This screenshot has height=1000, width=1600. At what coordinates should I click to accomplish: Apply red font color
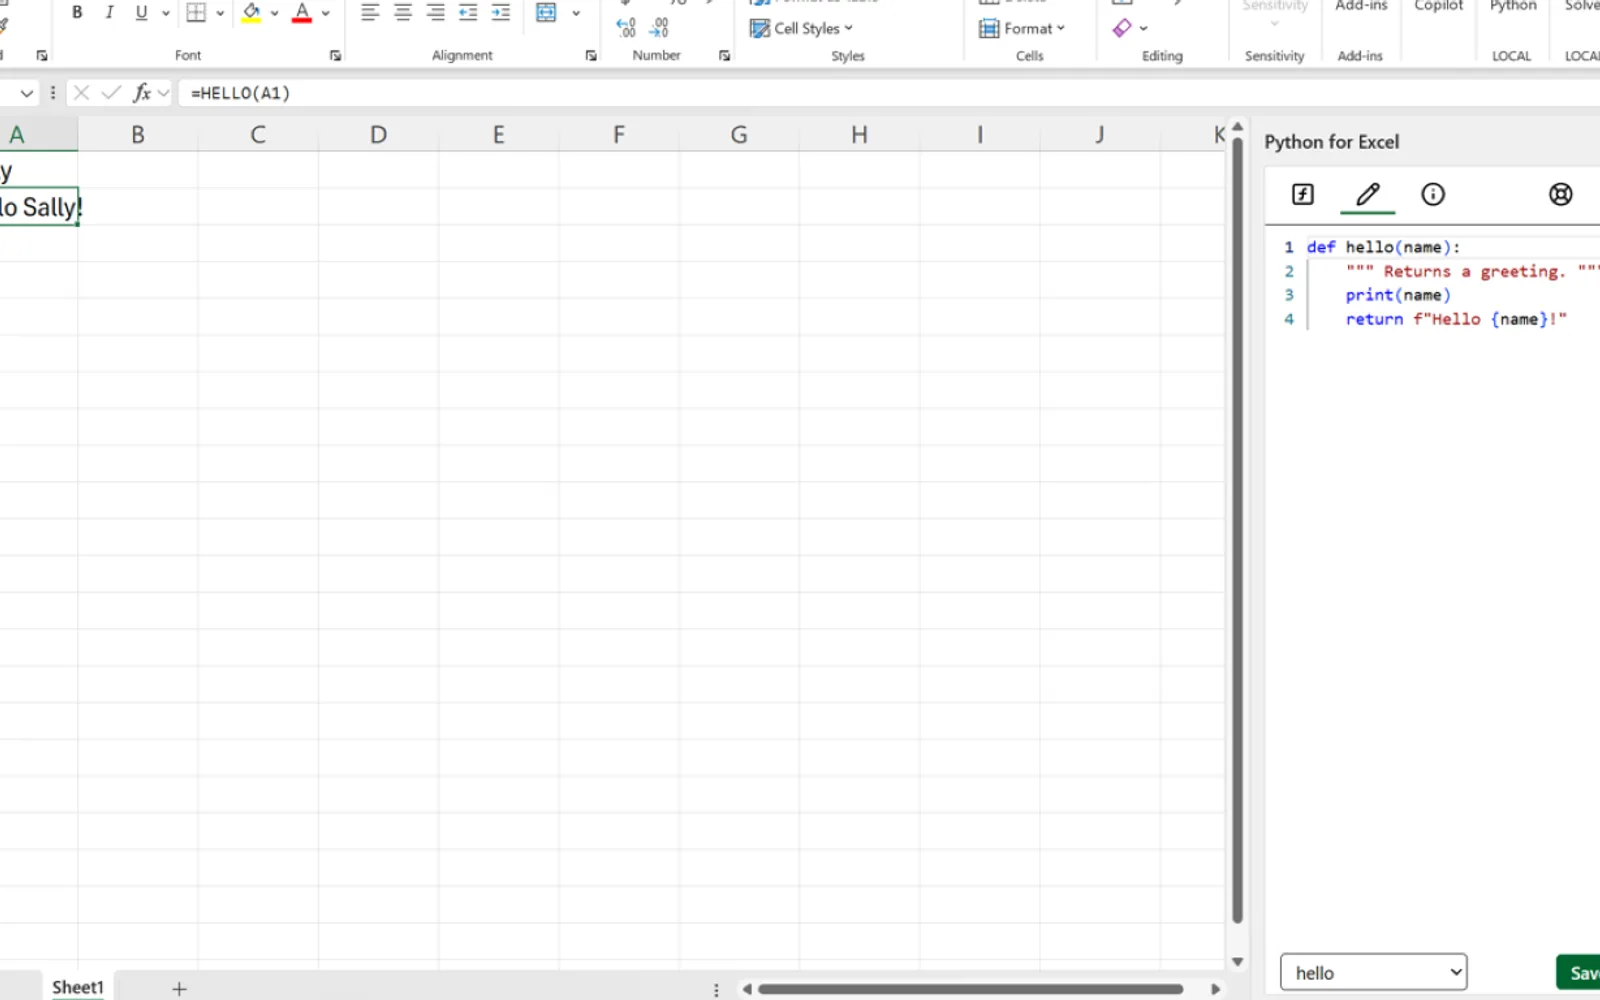tap(302, 13)
